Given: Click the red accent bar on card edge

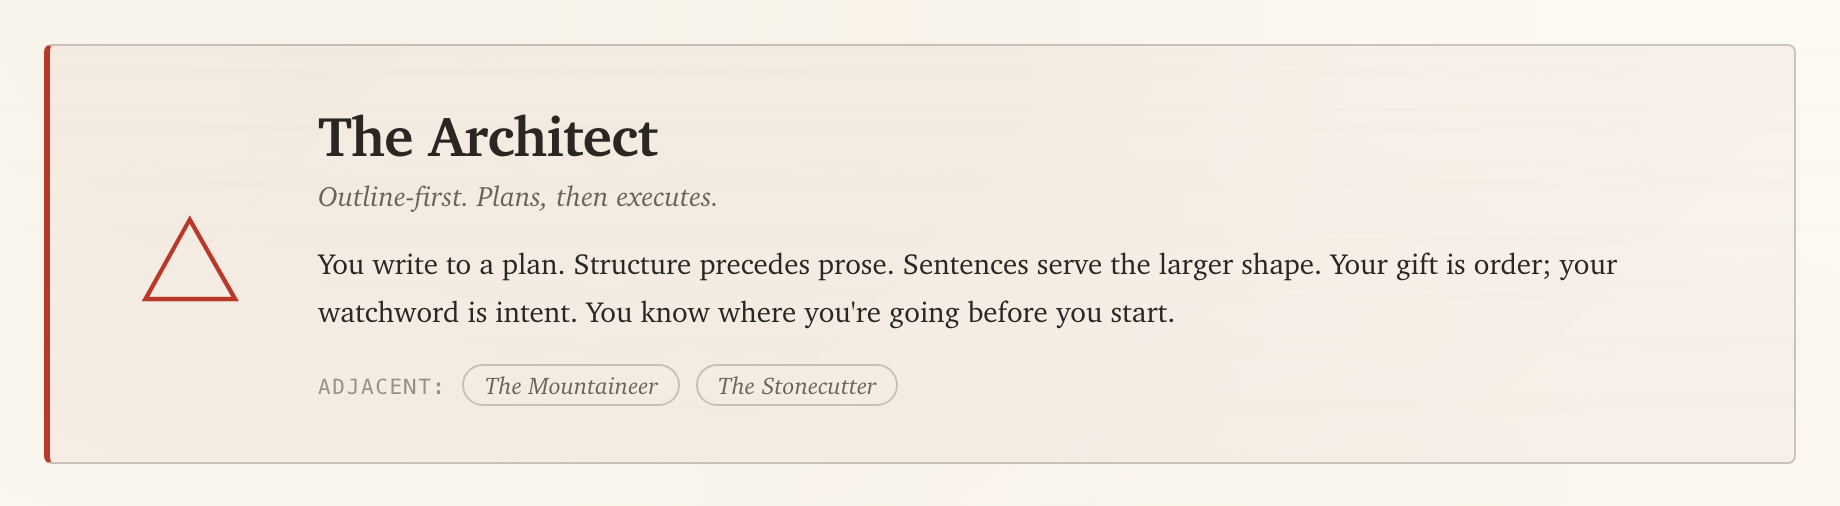Looking at the screenshot, I should pos(47,254).
